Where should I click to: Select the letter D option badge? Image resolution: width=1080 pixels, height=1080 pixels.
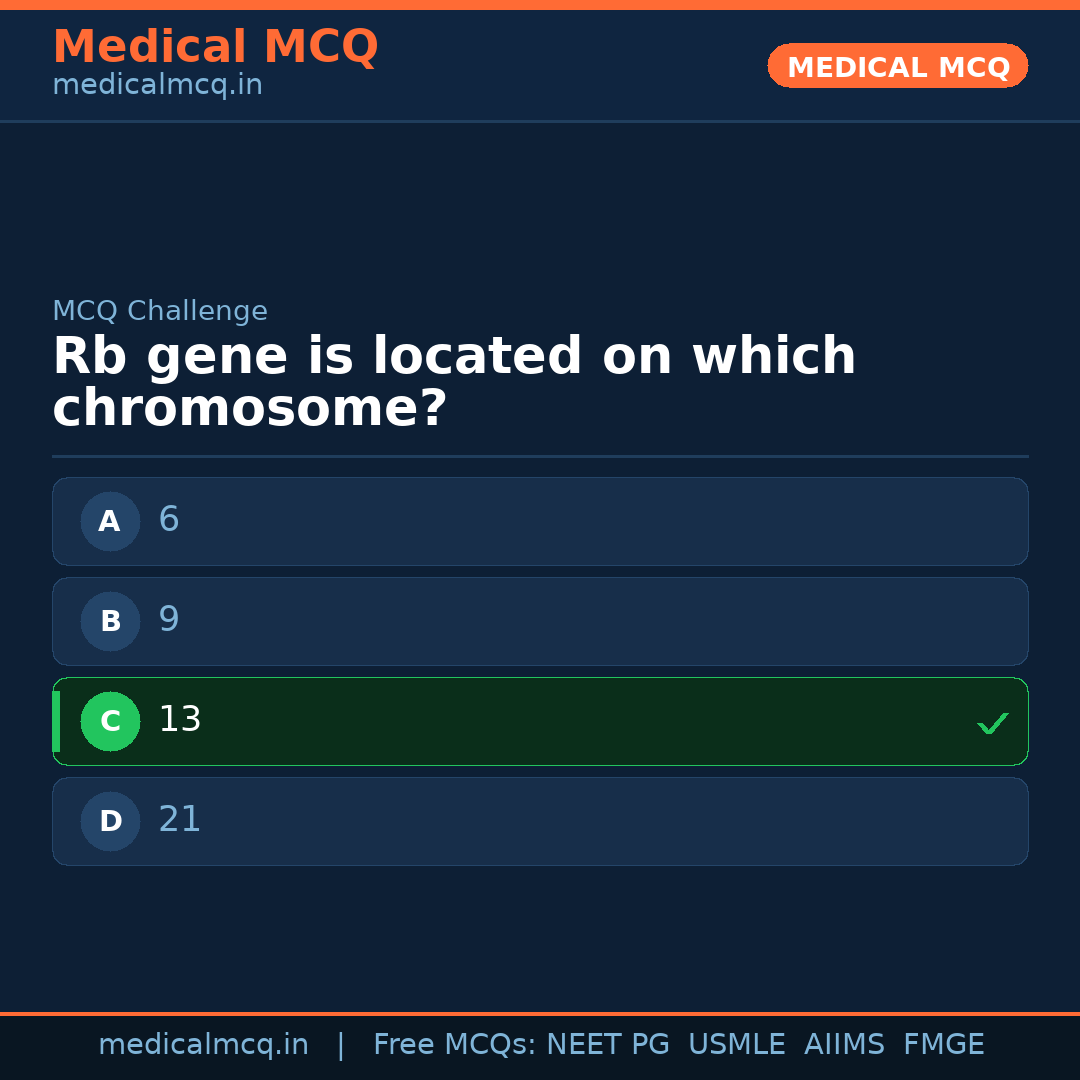[110, 821]
